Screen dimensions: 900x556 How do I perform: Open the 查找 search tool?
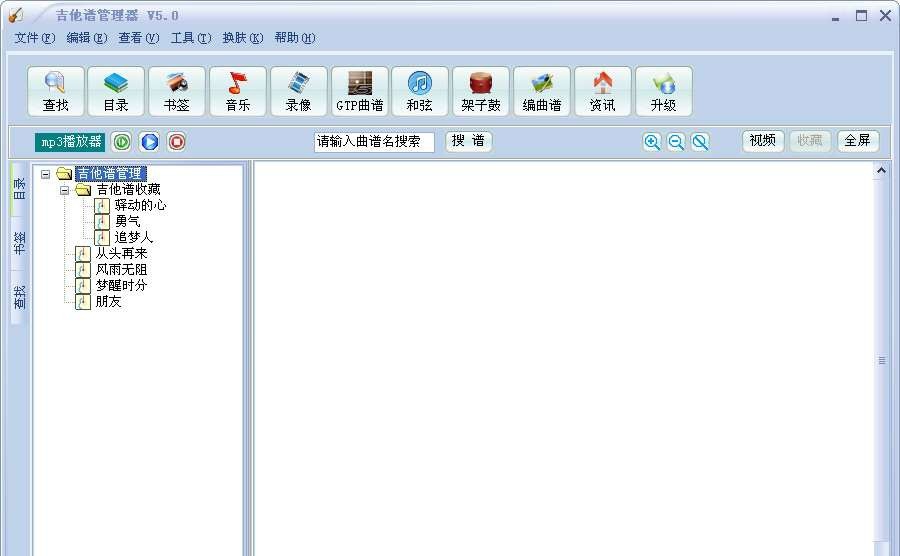(56, 91)
